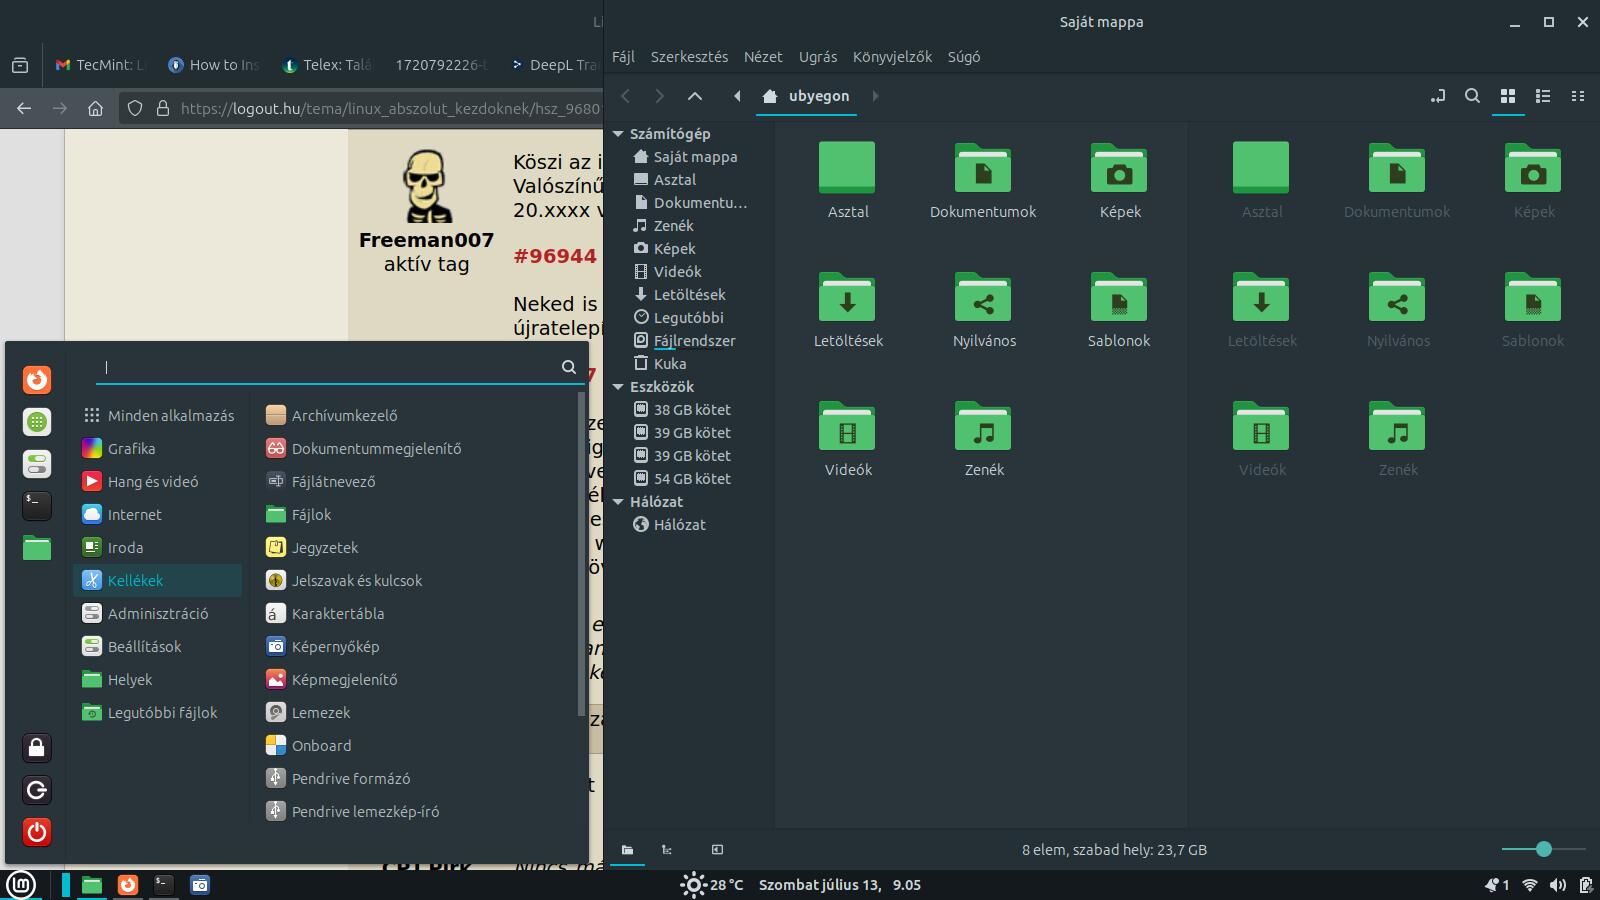
Task: Open the volume control in system tray
Action: 1558,885
